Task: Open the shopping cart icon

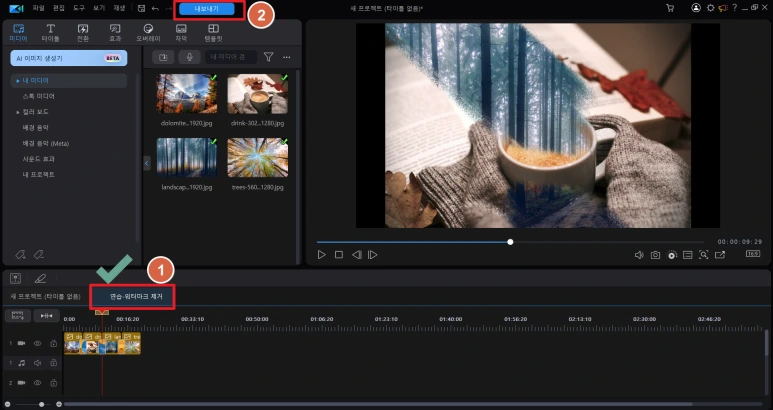Action: pos(670,8)
